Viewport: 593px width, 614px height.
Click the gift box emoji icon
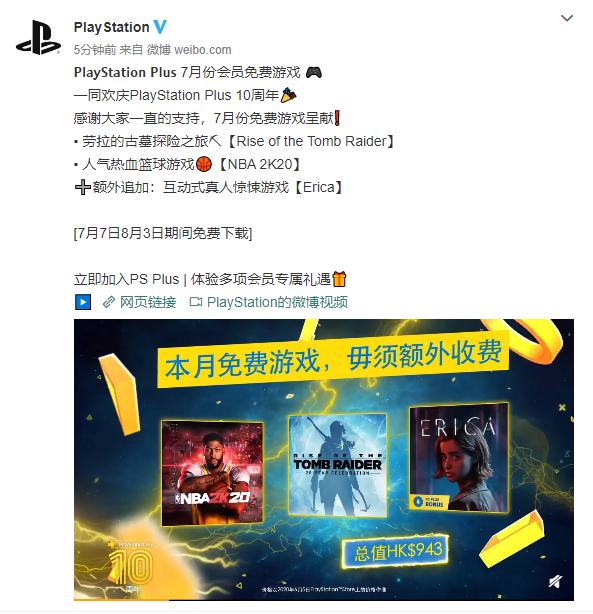point(340,279)
